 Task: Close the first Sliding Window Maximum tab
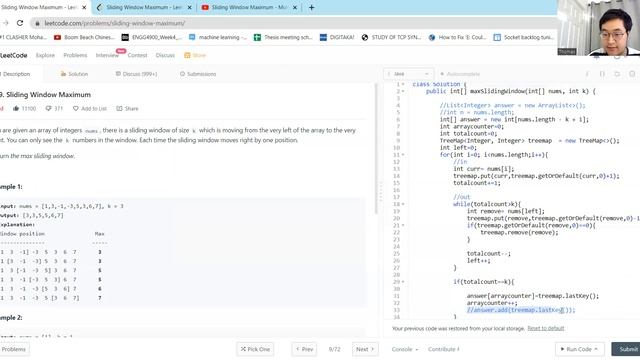[x=84, y=7]
